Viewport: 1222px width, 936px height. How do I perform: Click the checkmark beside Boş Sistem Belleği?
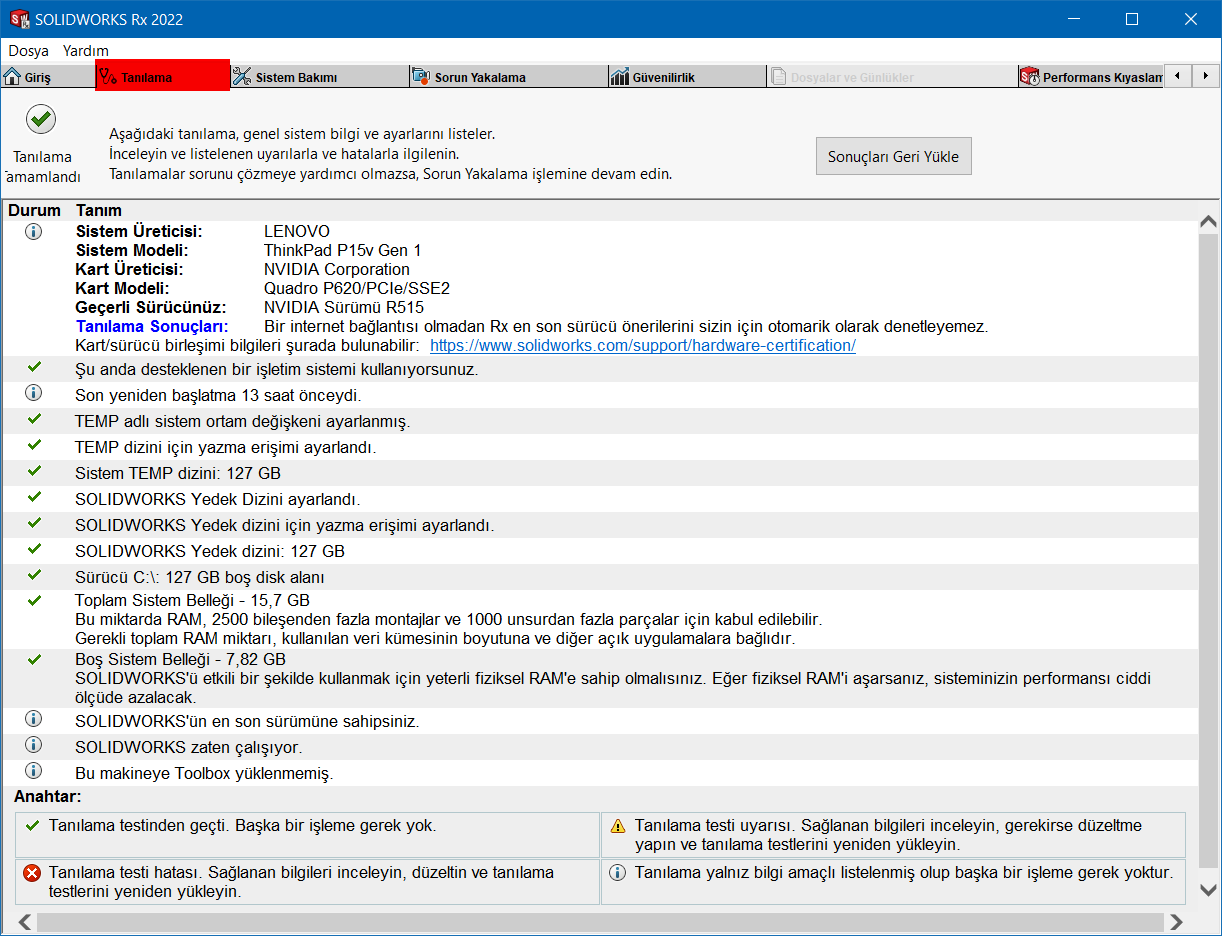click(34, 660)
